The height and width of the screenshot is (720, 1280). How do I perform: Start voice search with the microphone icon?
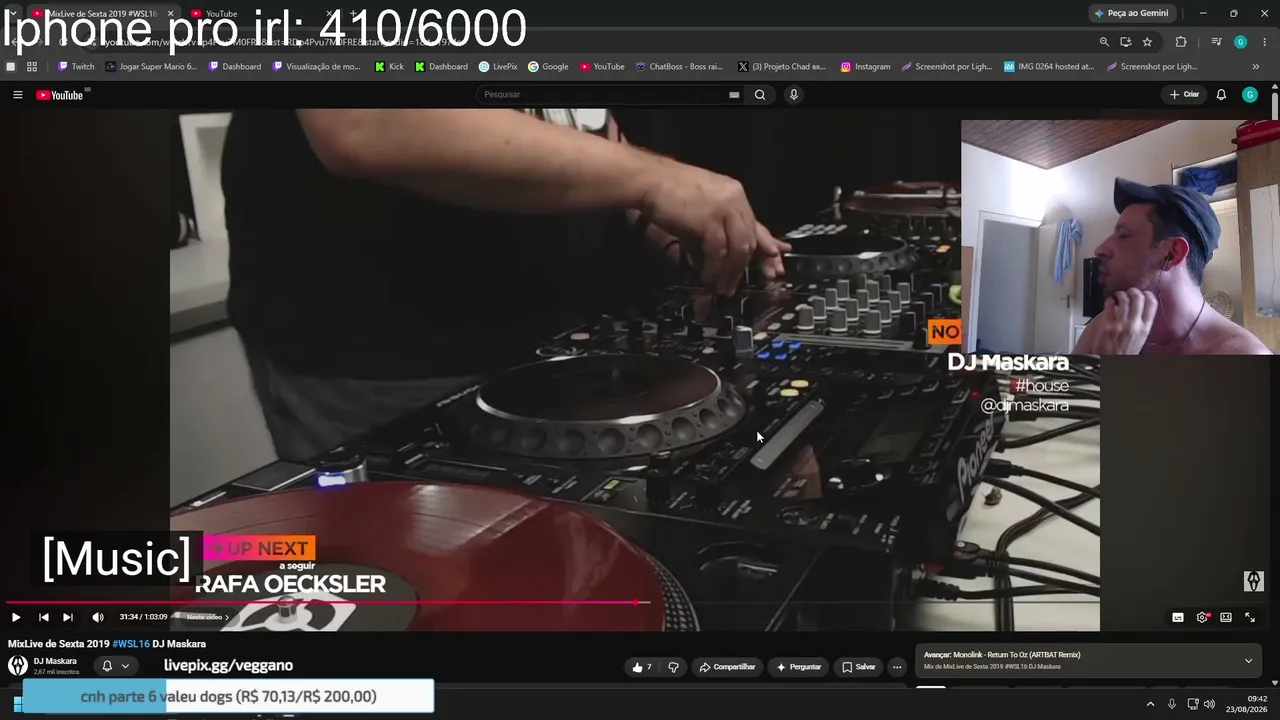(794, 95)
